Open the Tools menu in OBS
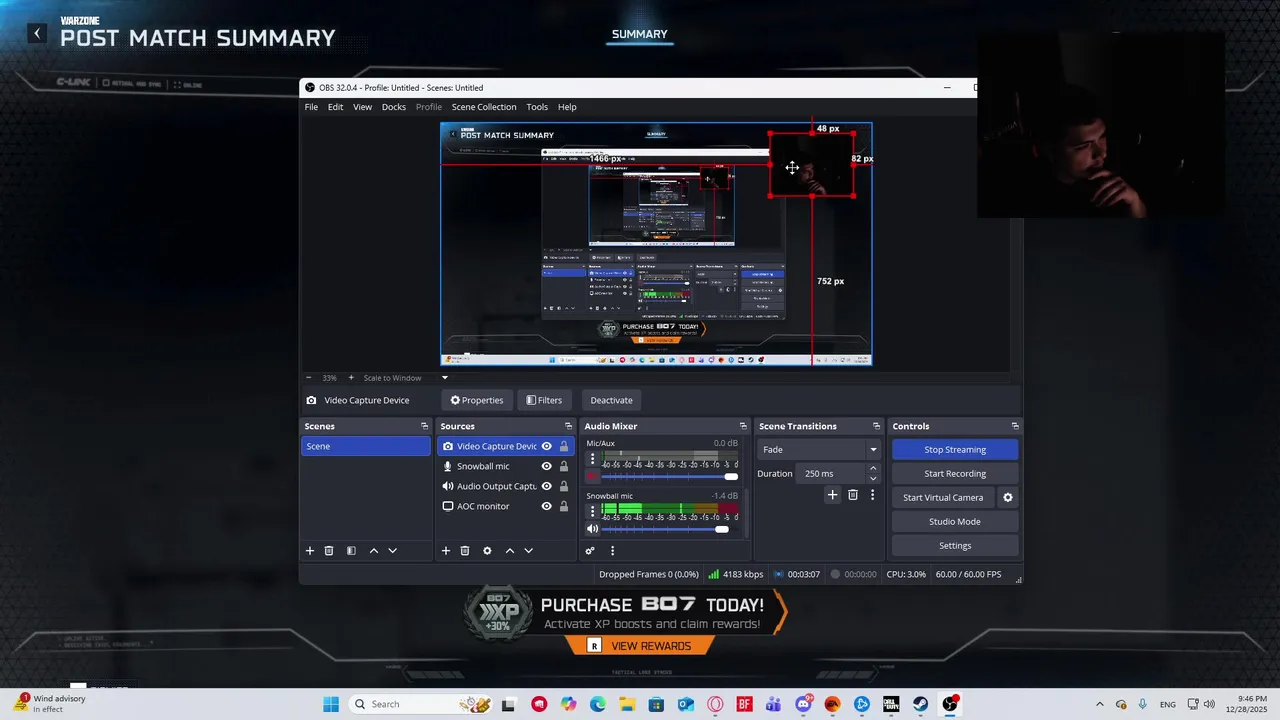 point(537,107)
